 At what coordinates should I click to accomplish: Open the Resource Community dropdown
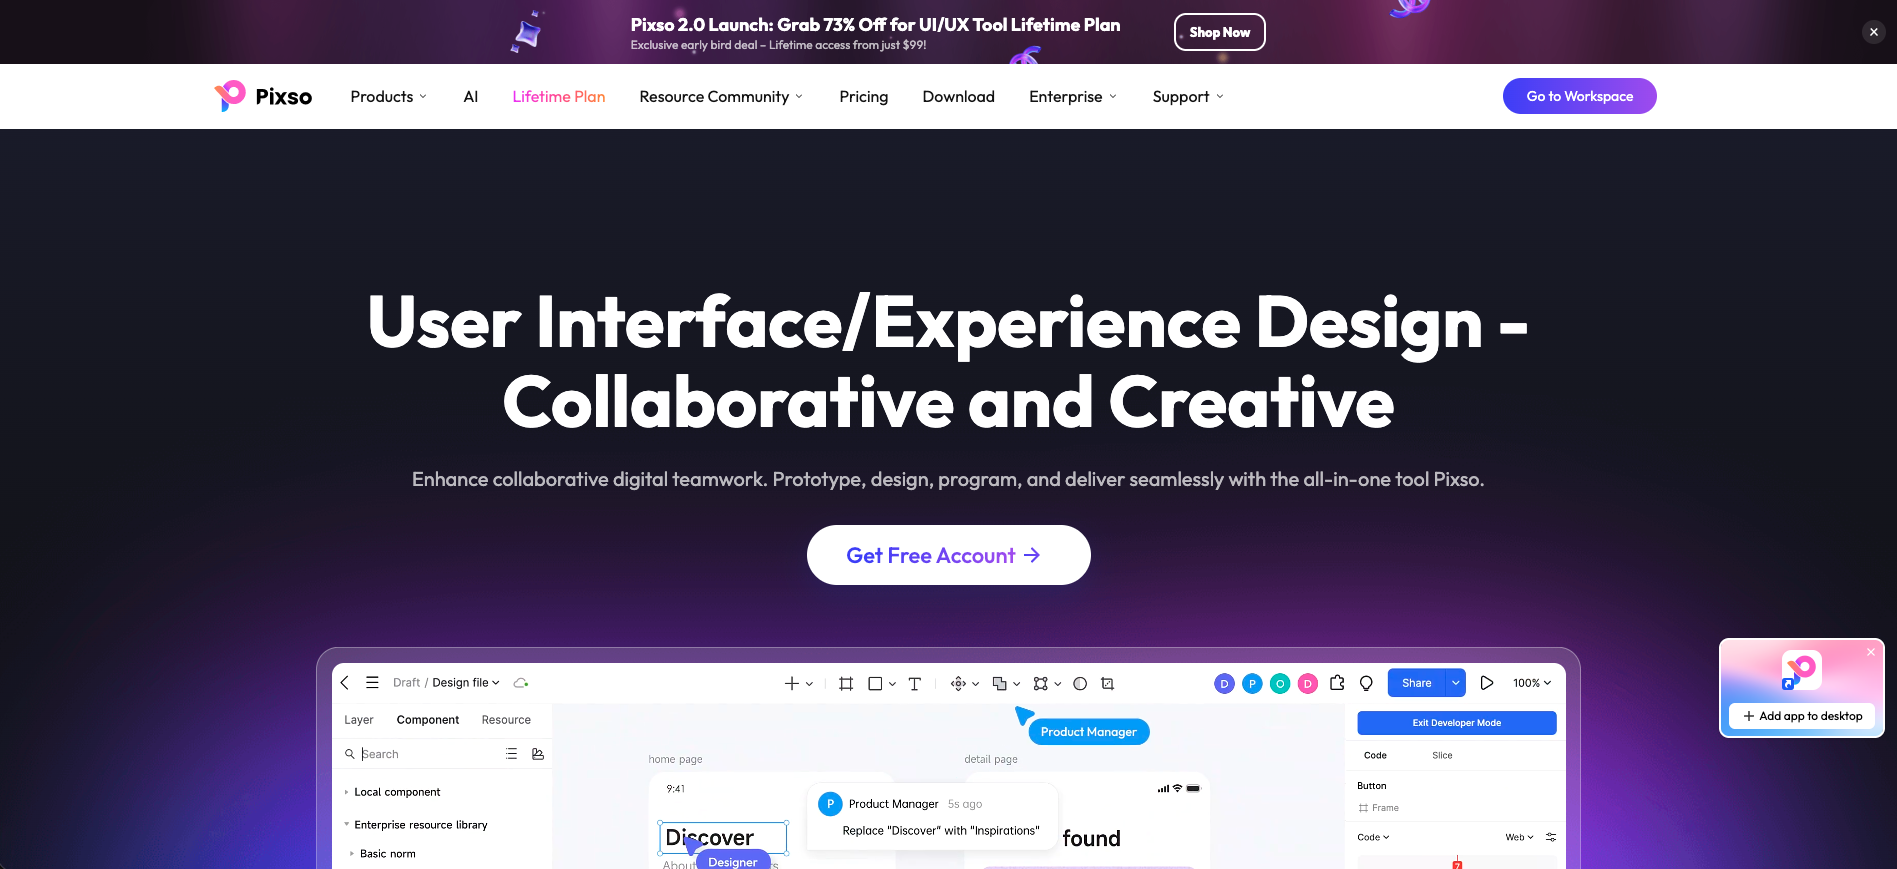(720, 96)
